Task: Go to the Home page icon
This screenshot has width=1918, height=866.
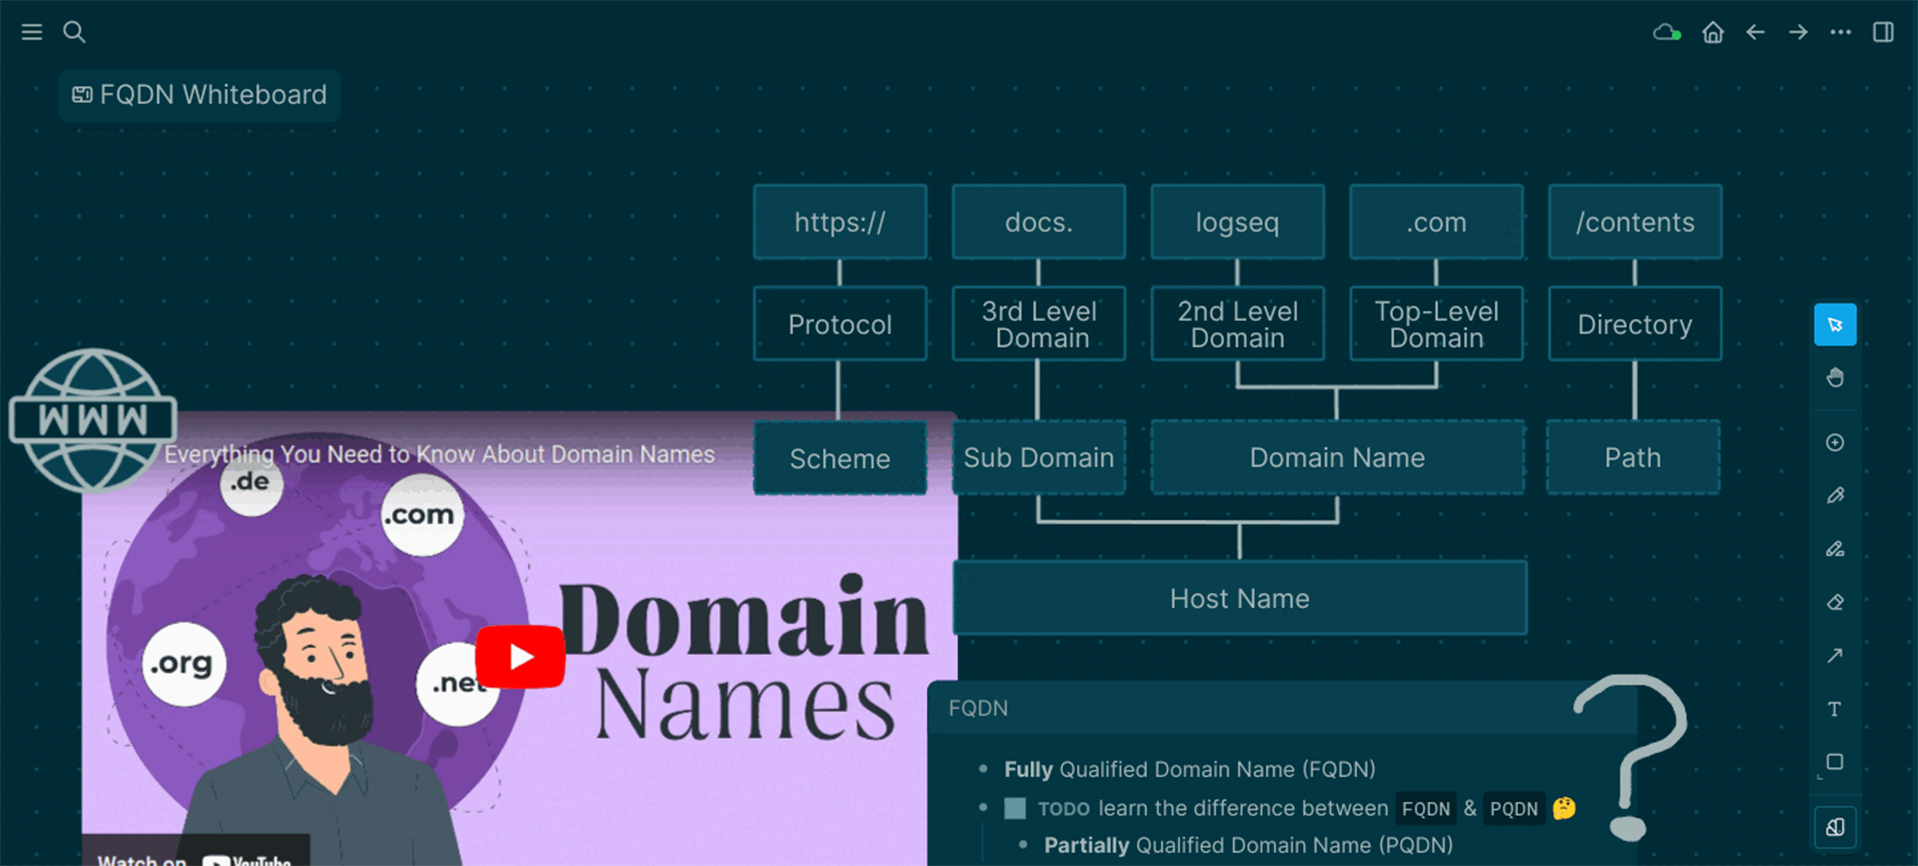Action: click(1713, 32)
